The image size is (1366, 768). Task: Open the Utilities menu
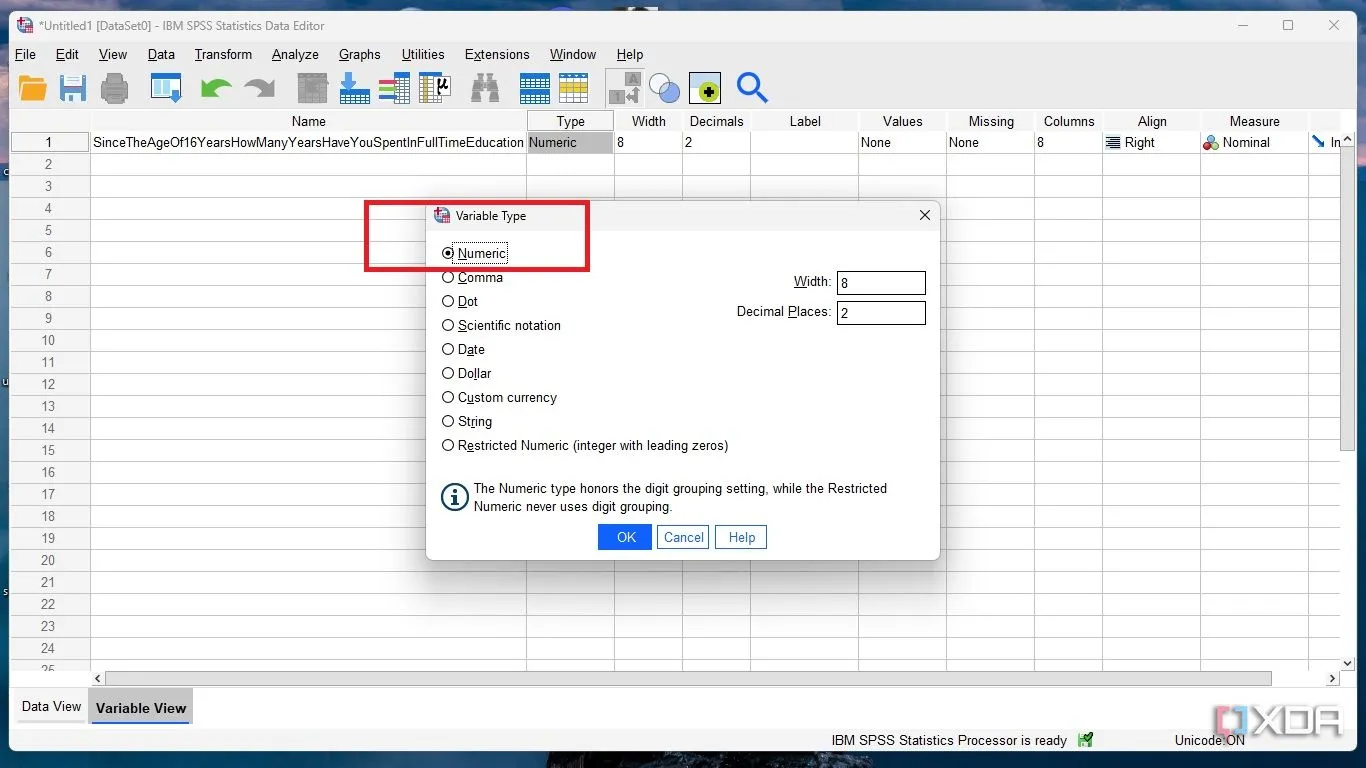point(423,55)
